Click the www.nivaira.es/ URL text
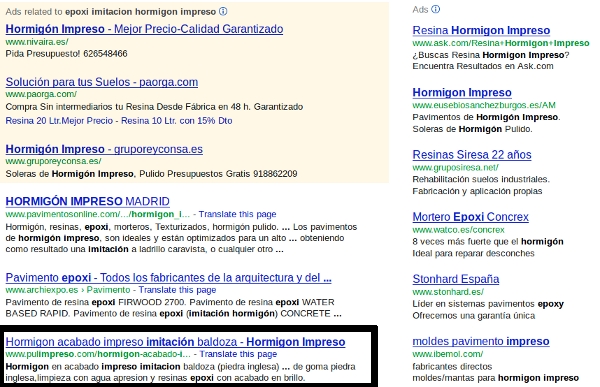Viewport: 600px width, 387px height. [x=37, y=42]
